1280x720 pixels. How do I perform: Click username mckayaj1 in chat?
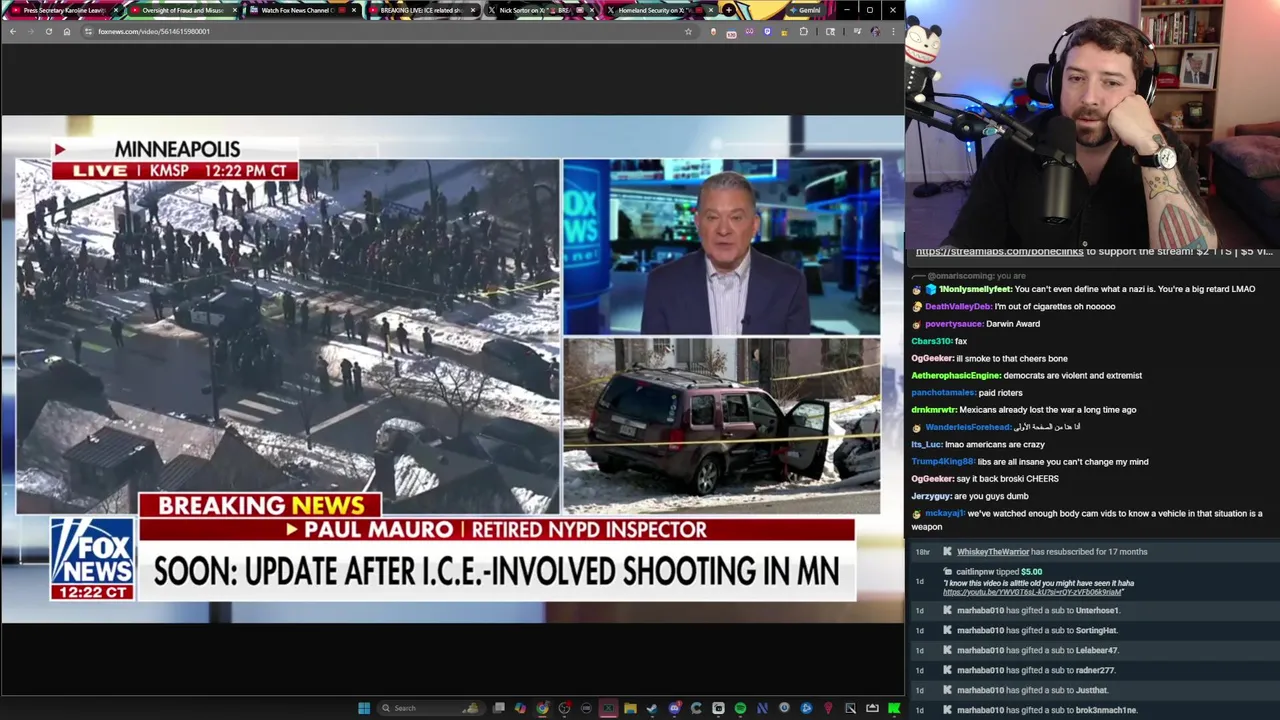point(945,513)
